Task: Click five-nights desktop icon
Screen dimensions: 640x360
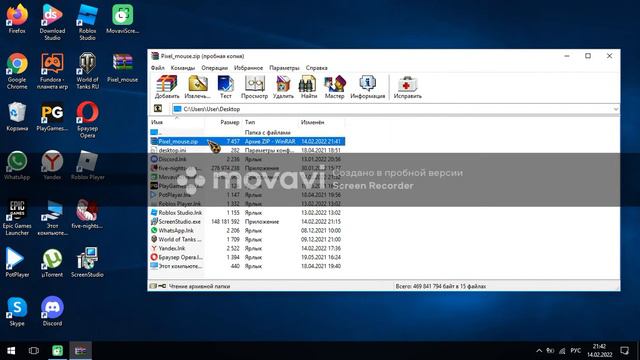Action: 87,214
